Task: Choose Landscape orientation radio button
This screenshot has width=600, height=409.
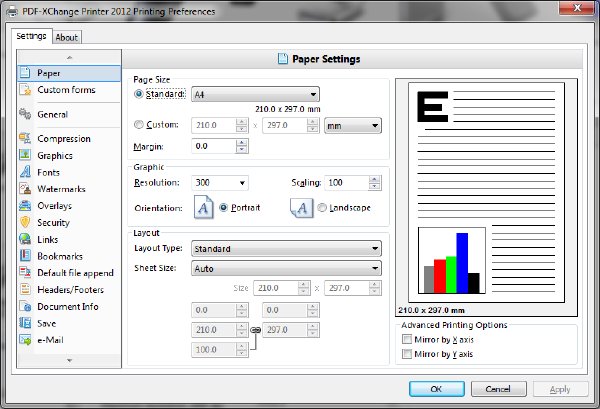Action: pyautogui.click(x=322, y=207)
